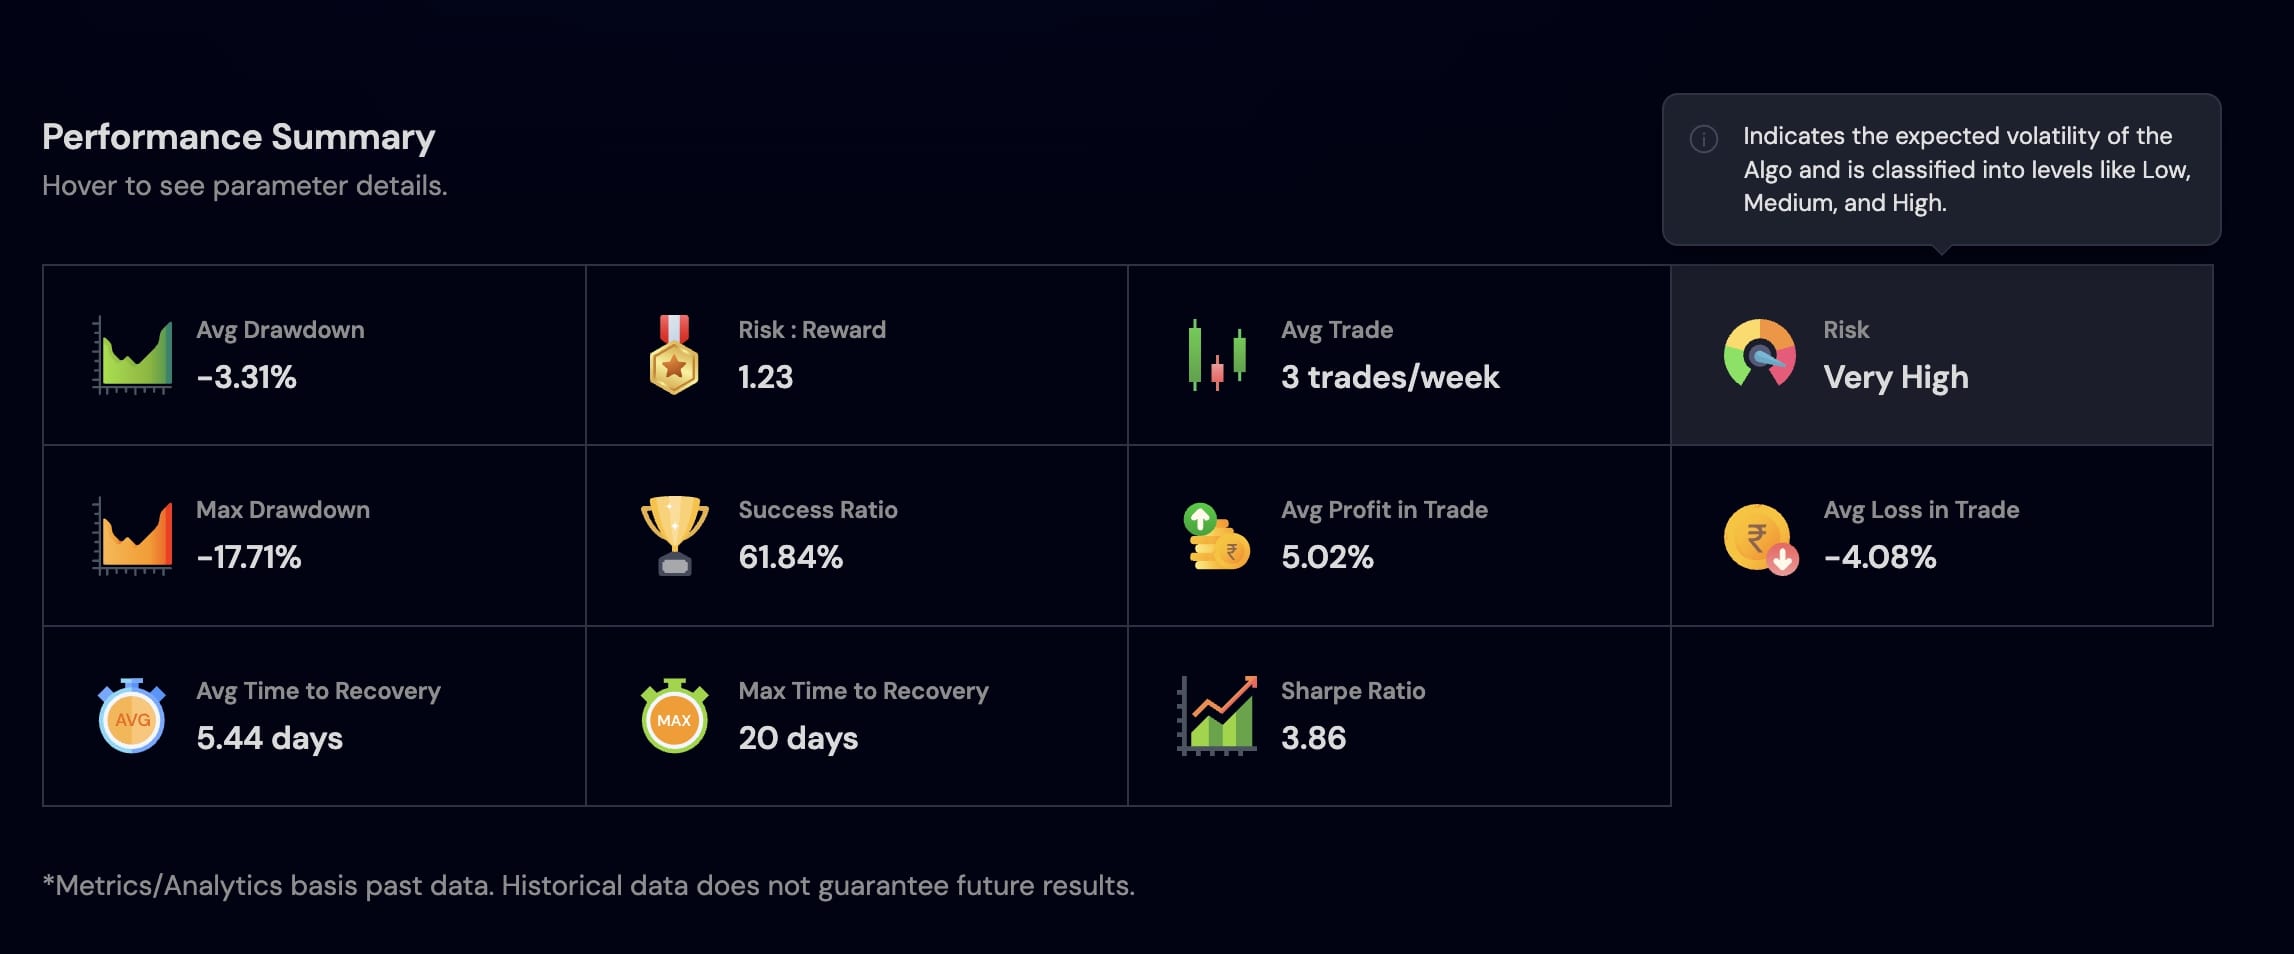
Task: Click the -17.71% Max Drawdown value
Action: [249, 557]
